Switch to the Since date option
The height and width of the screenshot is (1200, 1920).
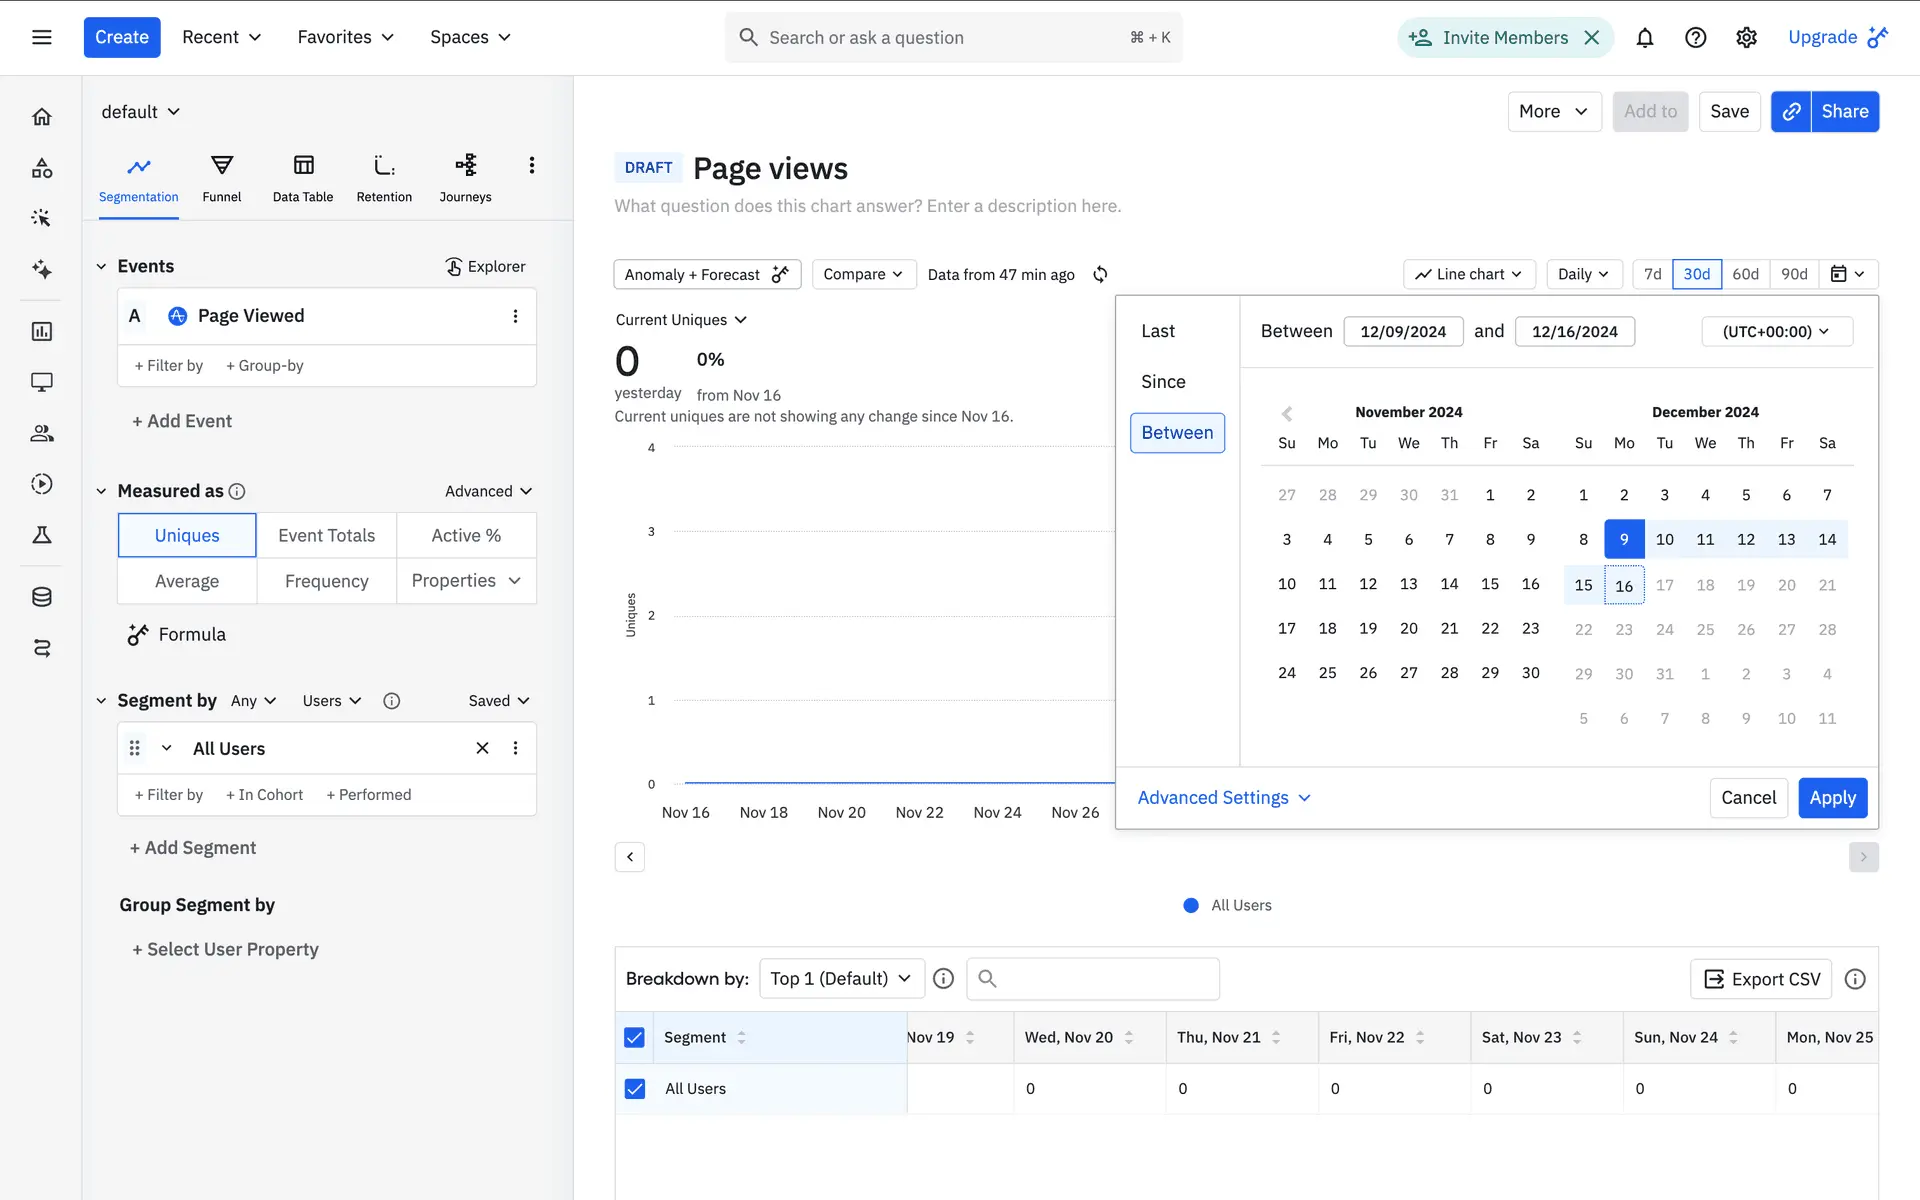1163,382
